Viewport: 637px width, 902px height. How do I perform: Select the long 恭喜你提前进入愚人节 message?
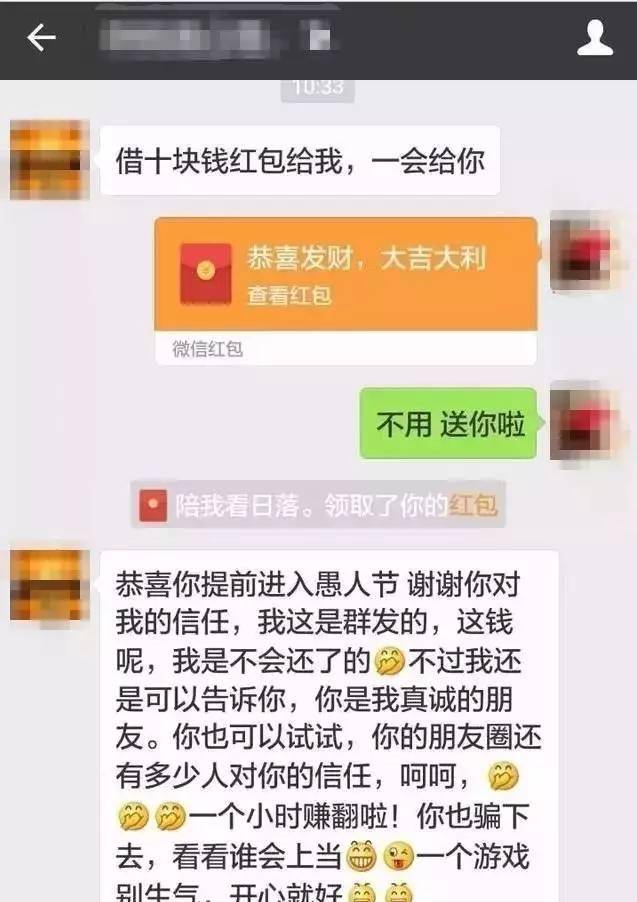pyautogui.click(x=329, y=726)
